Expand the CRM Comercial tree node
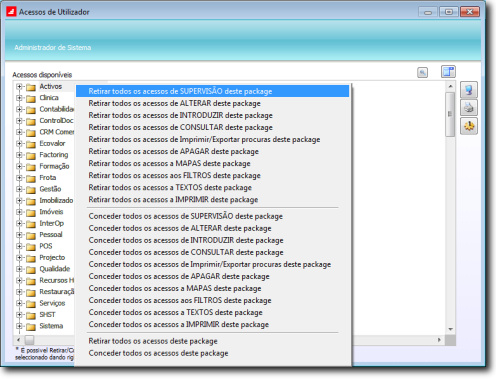 pyautogui.click(x=19, y=132)
